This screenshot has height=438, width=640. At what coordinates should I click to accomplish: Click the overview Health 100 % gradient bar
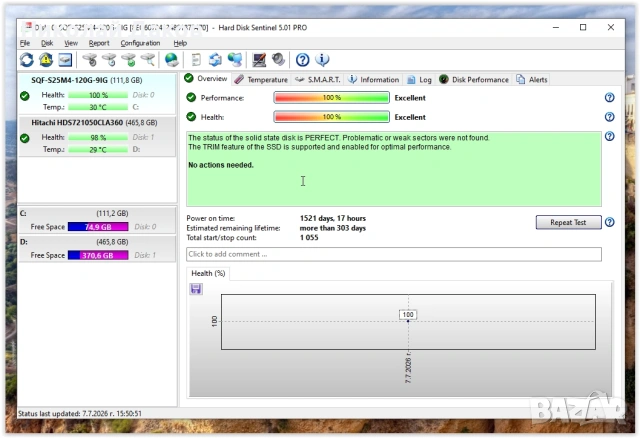(x=331, y=117)
